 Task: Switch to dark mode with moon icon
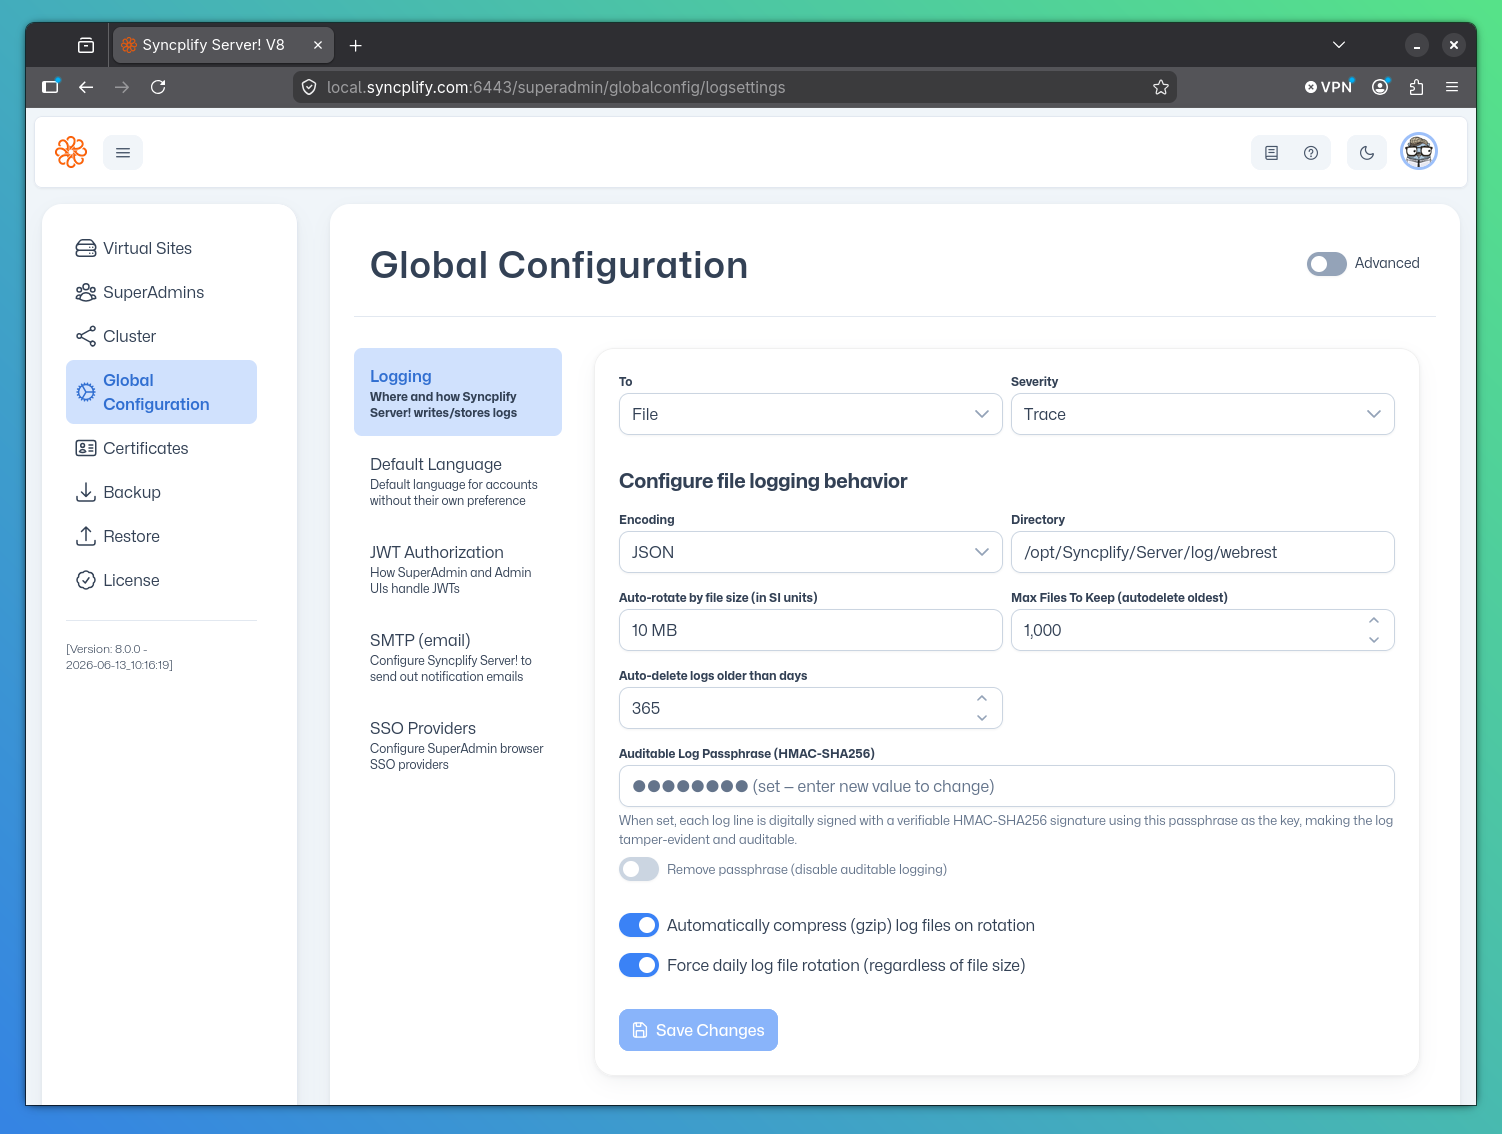coord(1367,153)
